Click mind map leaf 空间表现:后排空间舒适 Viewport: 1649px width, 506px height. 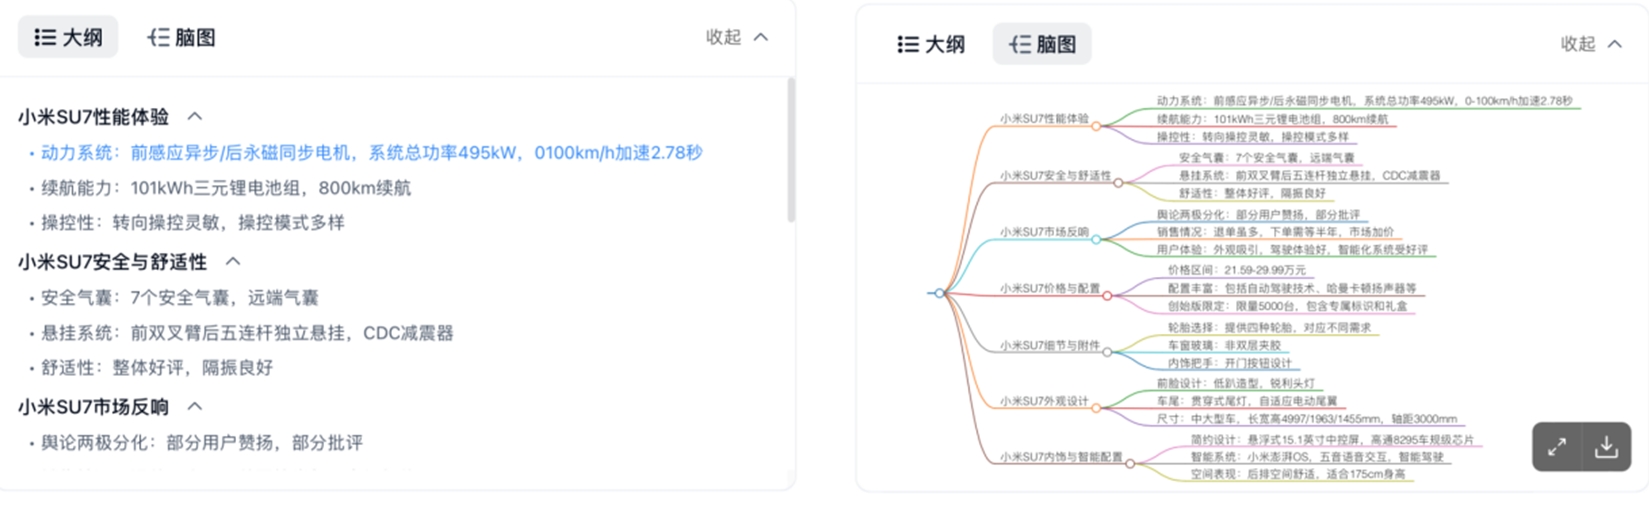pyautogui.click(x=1297, y=475)
